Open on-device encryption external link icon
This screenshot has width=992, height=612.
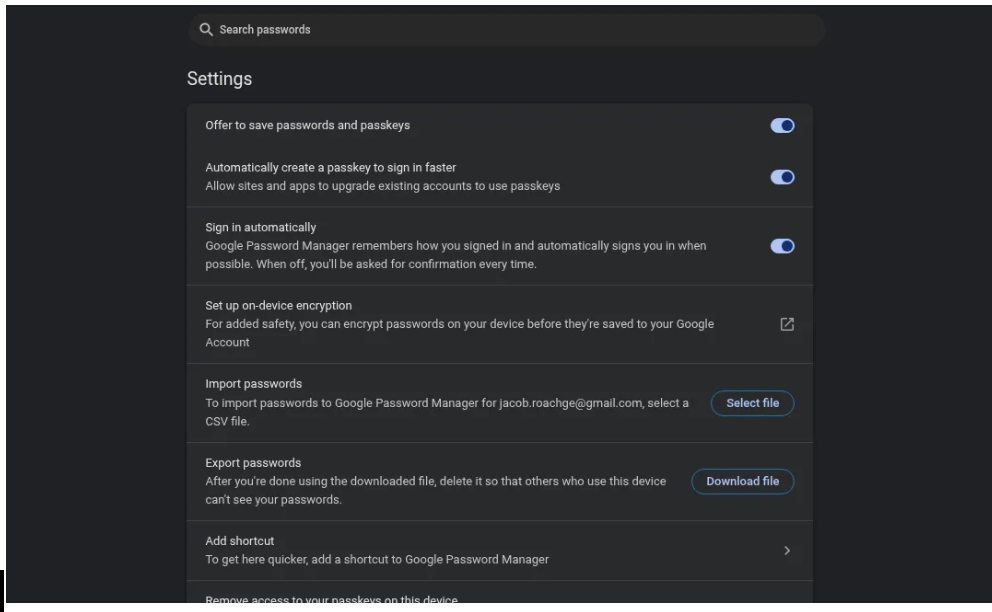(x=787, y=324)
